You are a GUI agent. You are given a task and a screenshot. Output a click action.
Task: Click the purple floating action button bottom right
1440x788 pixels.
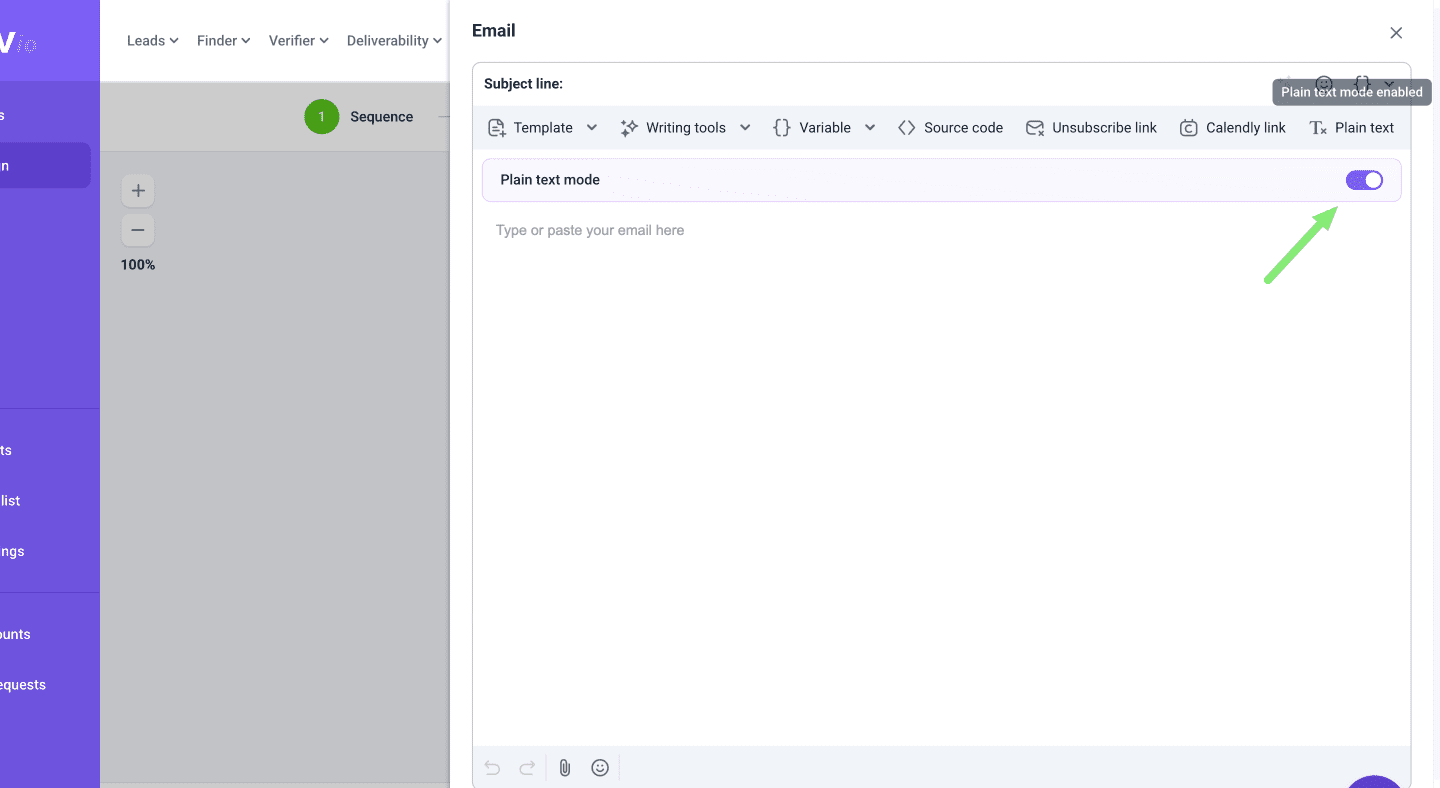point(1374,782)
